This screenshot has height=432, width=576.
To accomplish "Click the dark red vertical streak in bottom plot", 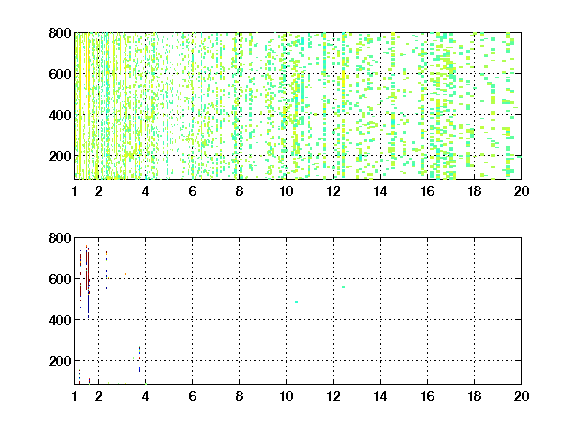I will (86, 270).
